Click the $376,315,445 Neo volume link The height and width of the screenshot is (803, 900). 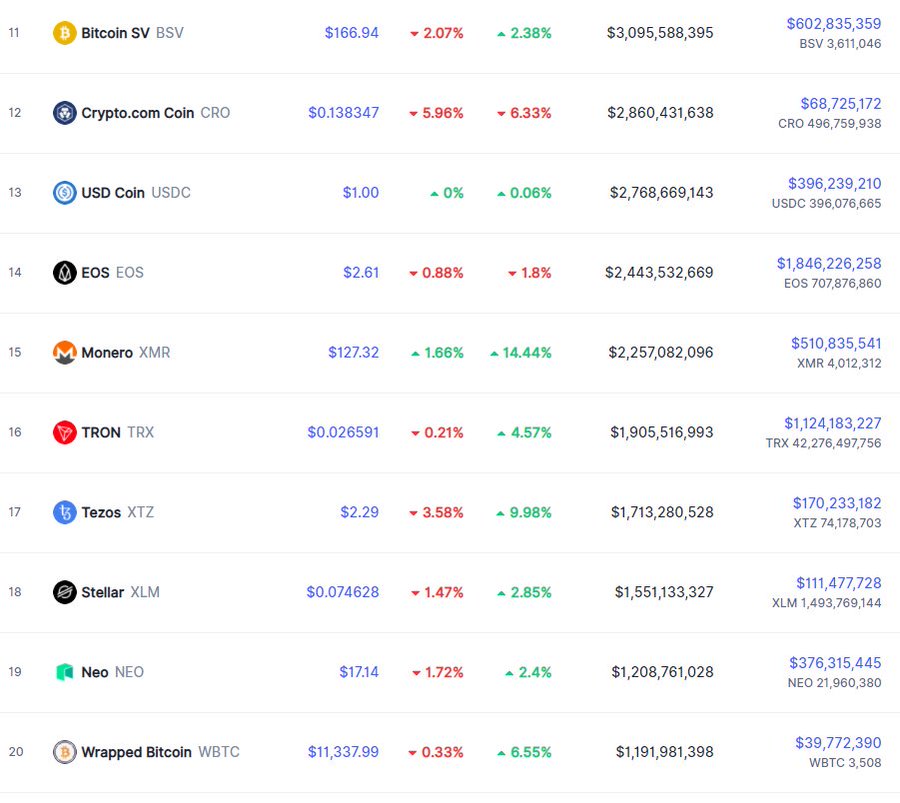835,662
